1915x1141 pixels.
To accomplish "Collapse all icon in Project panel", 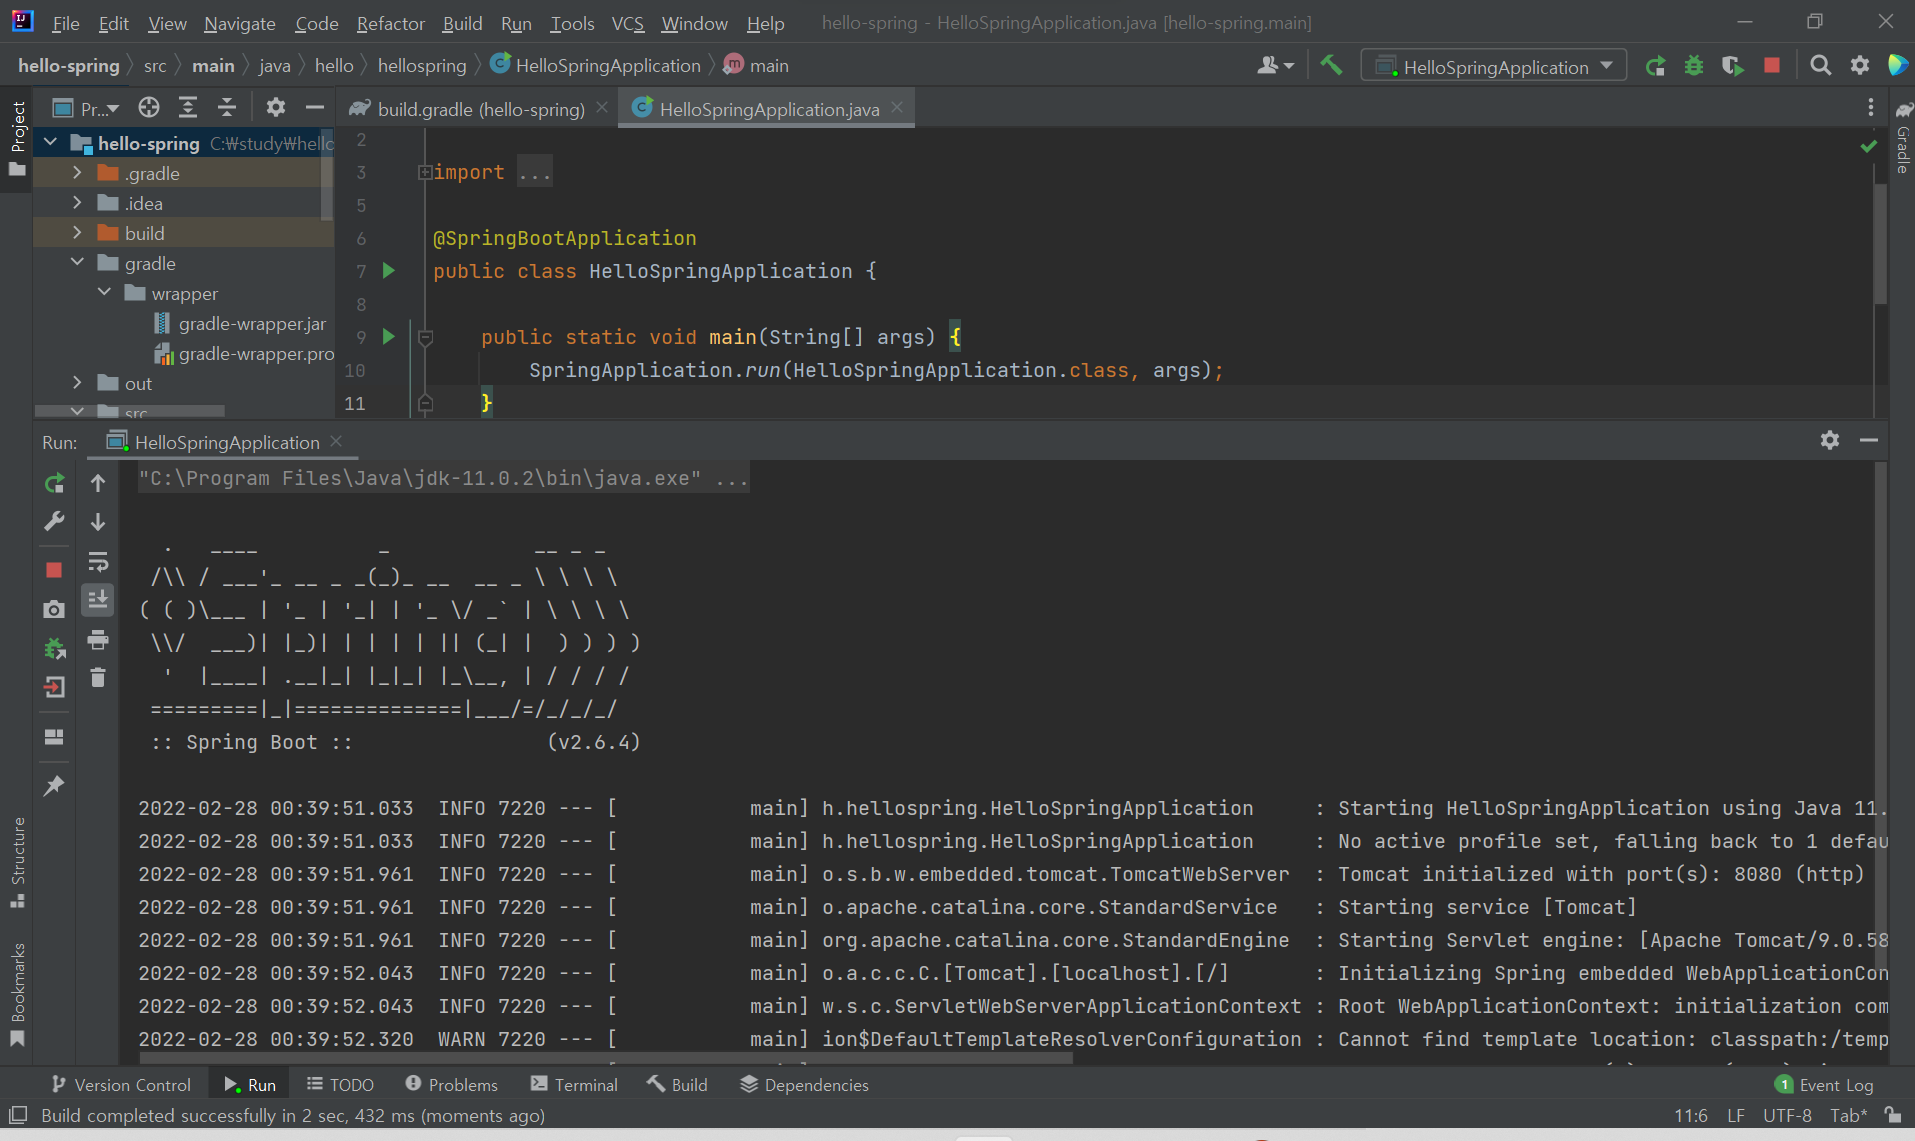I will (227, 108).
